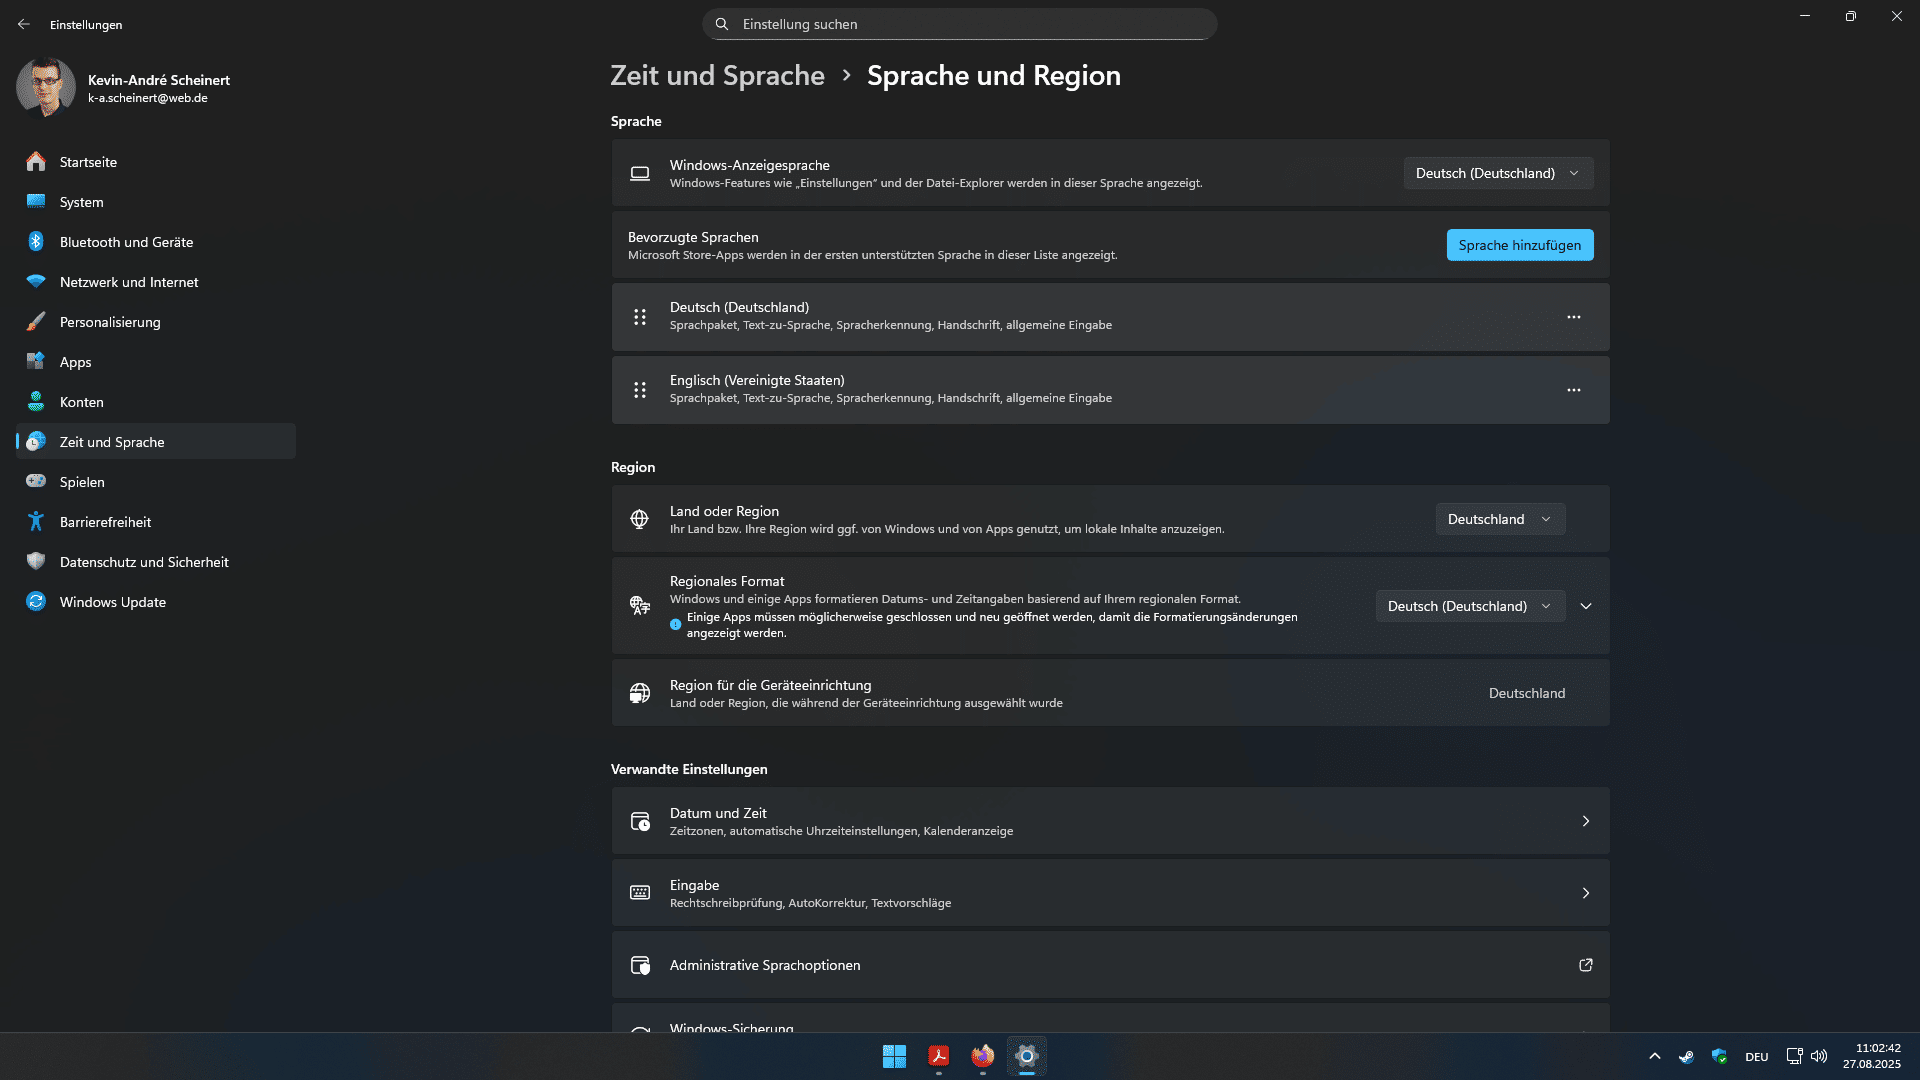Image resolution: width=1920 pixels, height=1080 pixels.
Task: Click the volume icon in system tray
Action: coord(1819,1056)
